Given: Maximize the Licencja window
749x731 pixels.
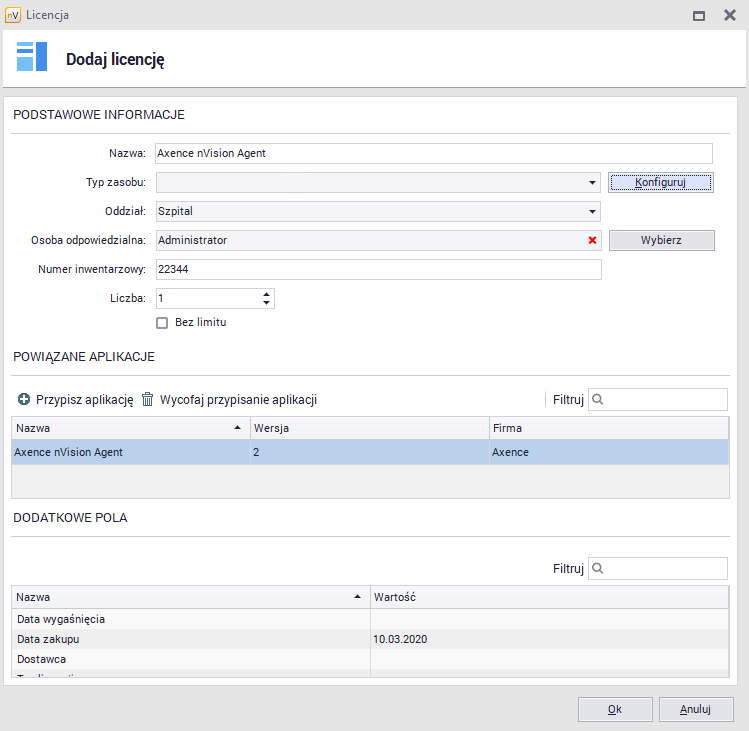Looking at the screenshot, I should tap(699, 16).
